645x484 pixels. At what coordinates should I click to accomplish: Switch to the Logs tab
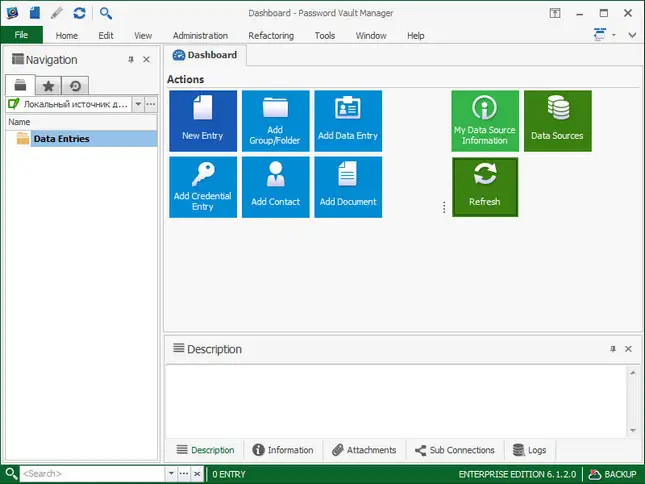tap(530, 450)
